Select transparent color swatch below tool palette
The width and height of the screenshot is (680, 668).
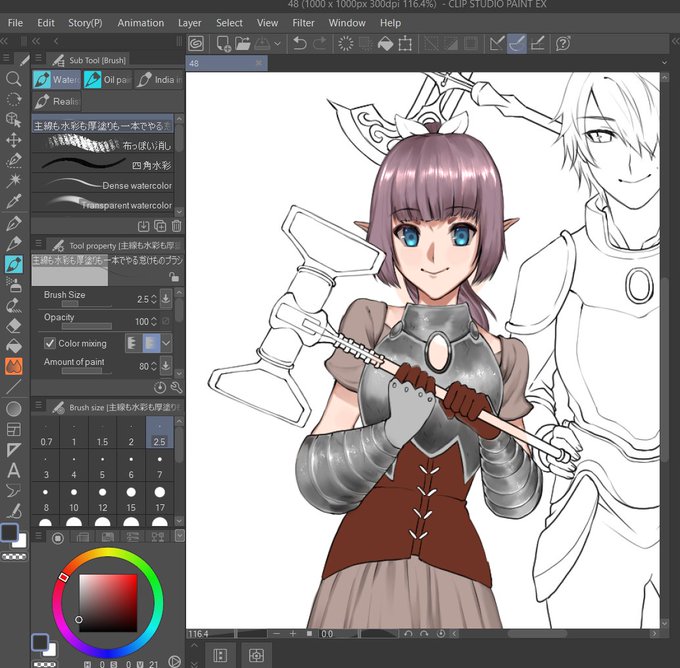coord(14,557)
